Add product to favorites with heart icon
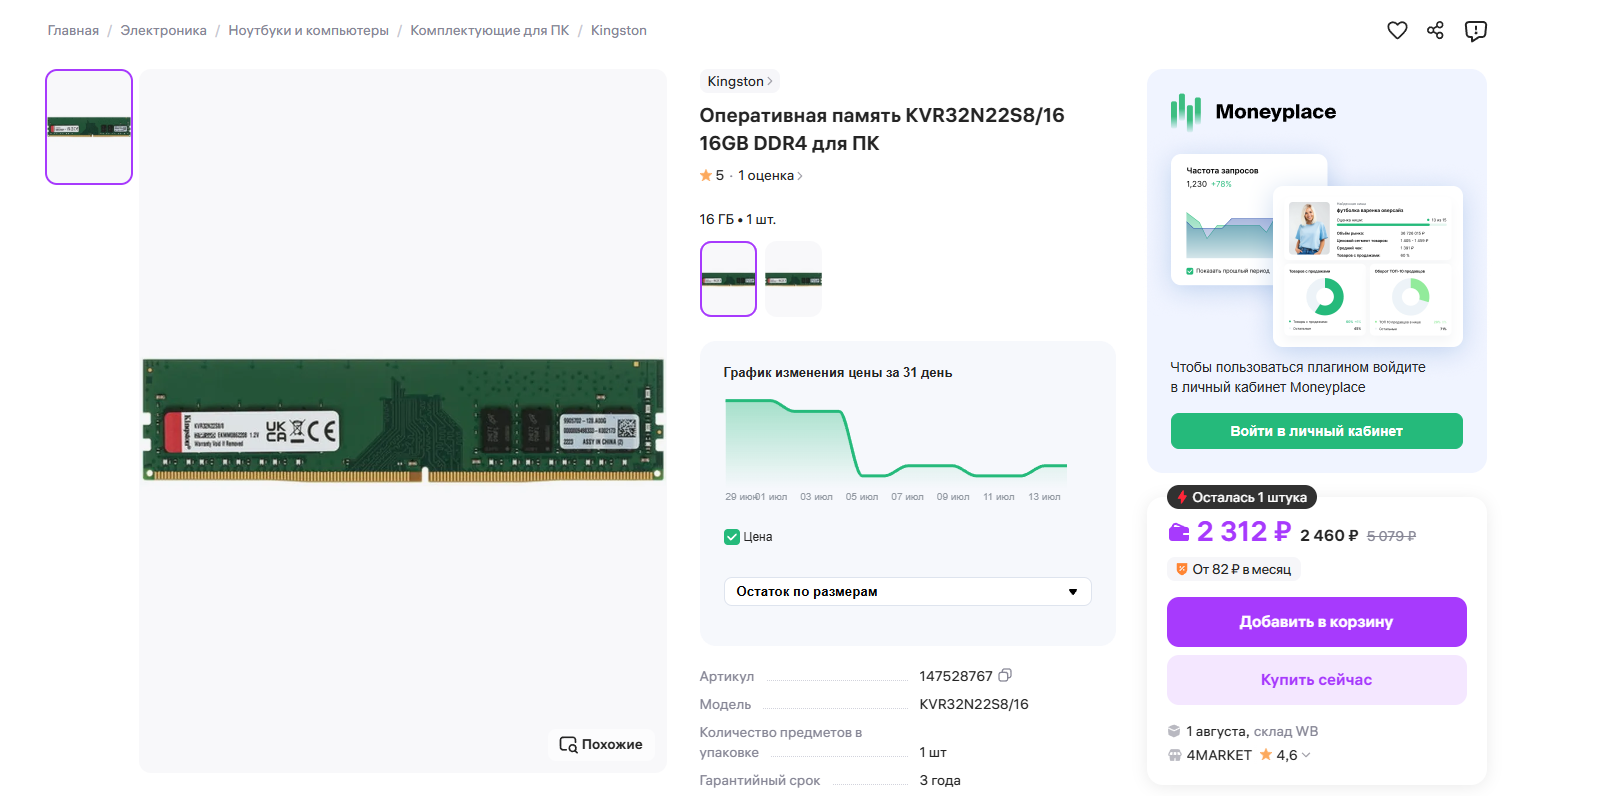Viewport: 1618px width, 796px height. (1397, 30)
